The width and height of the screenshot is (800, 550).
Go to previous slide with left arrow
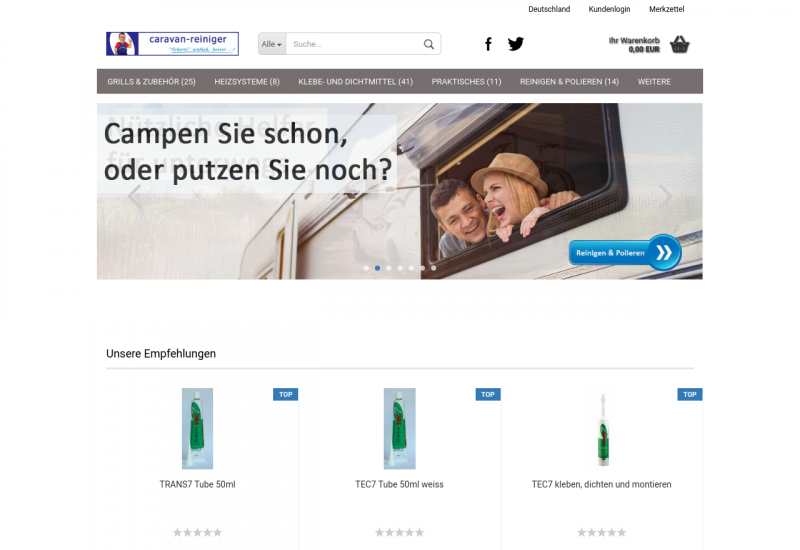(x=134, y=194)
